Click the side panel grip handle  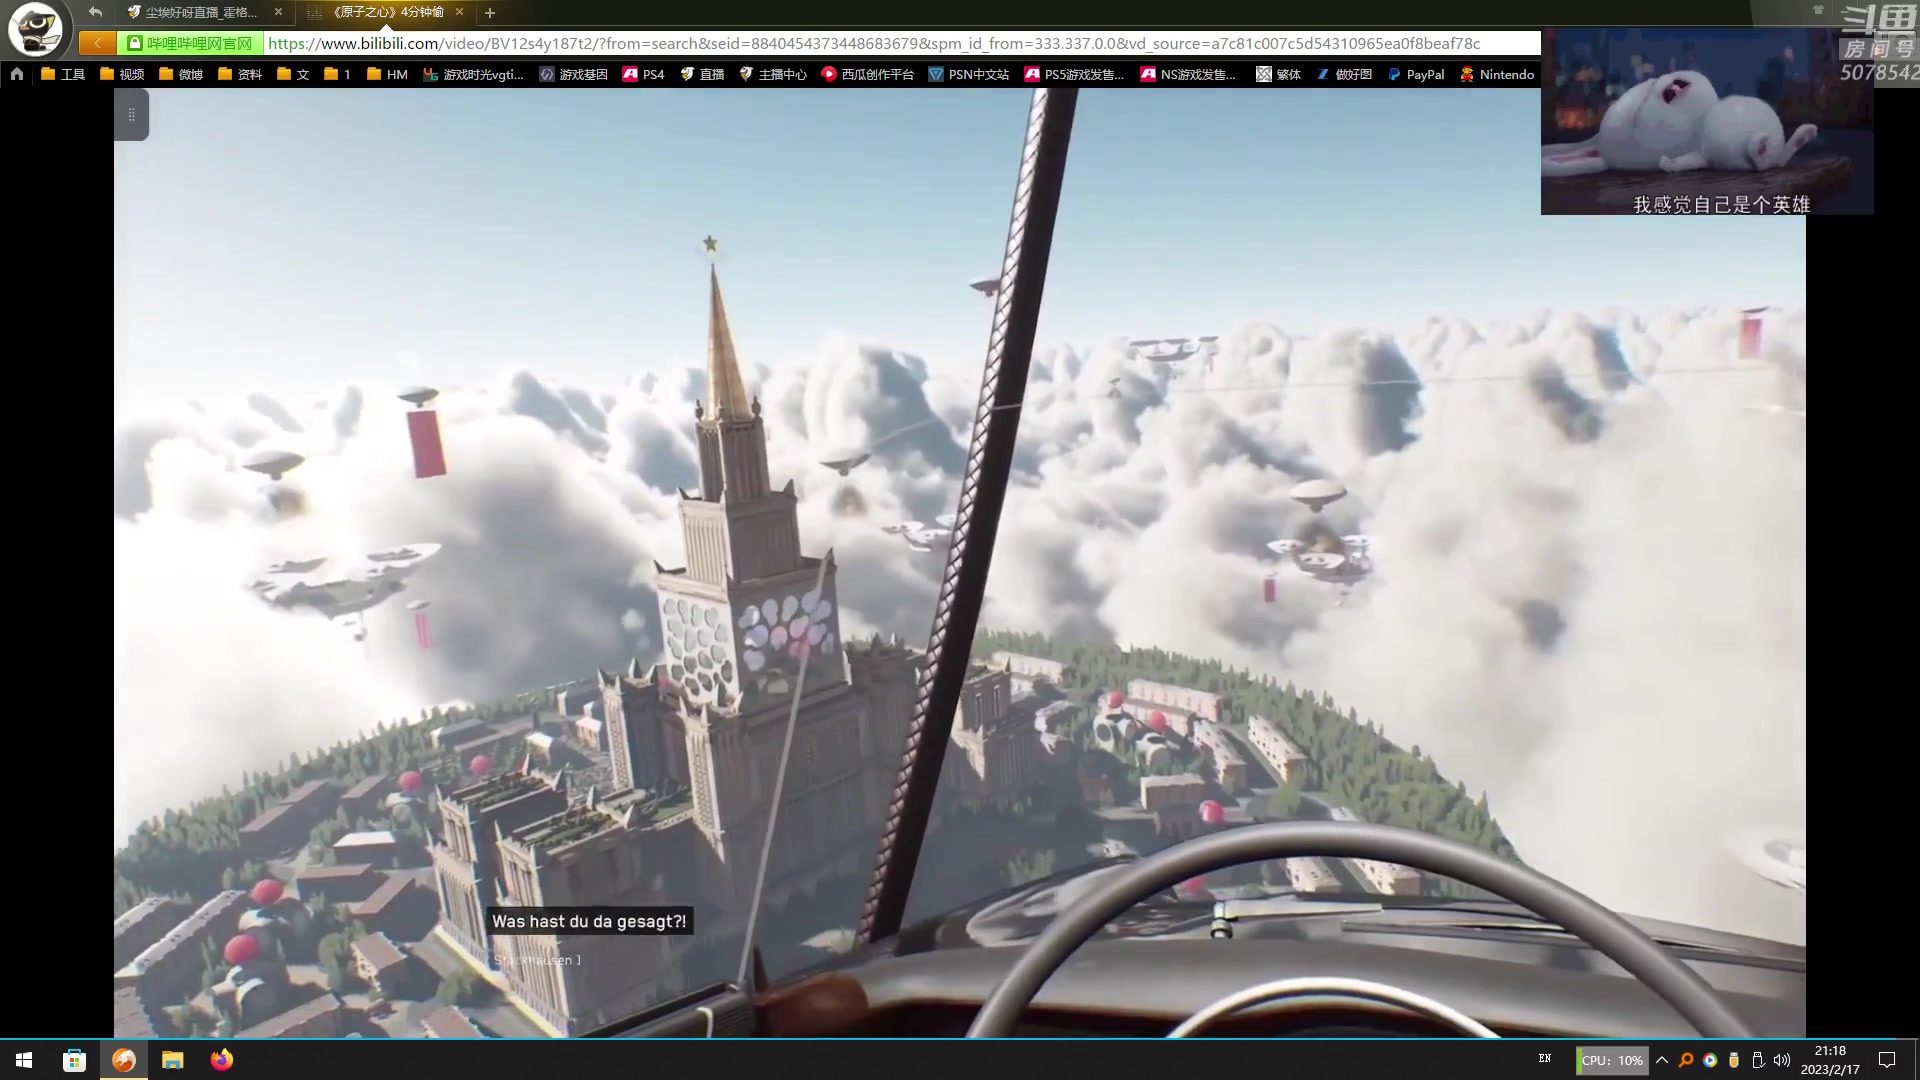pyautogui.click(x=131, y=114)
